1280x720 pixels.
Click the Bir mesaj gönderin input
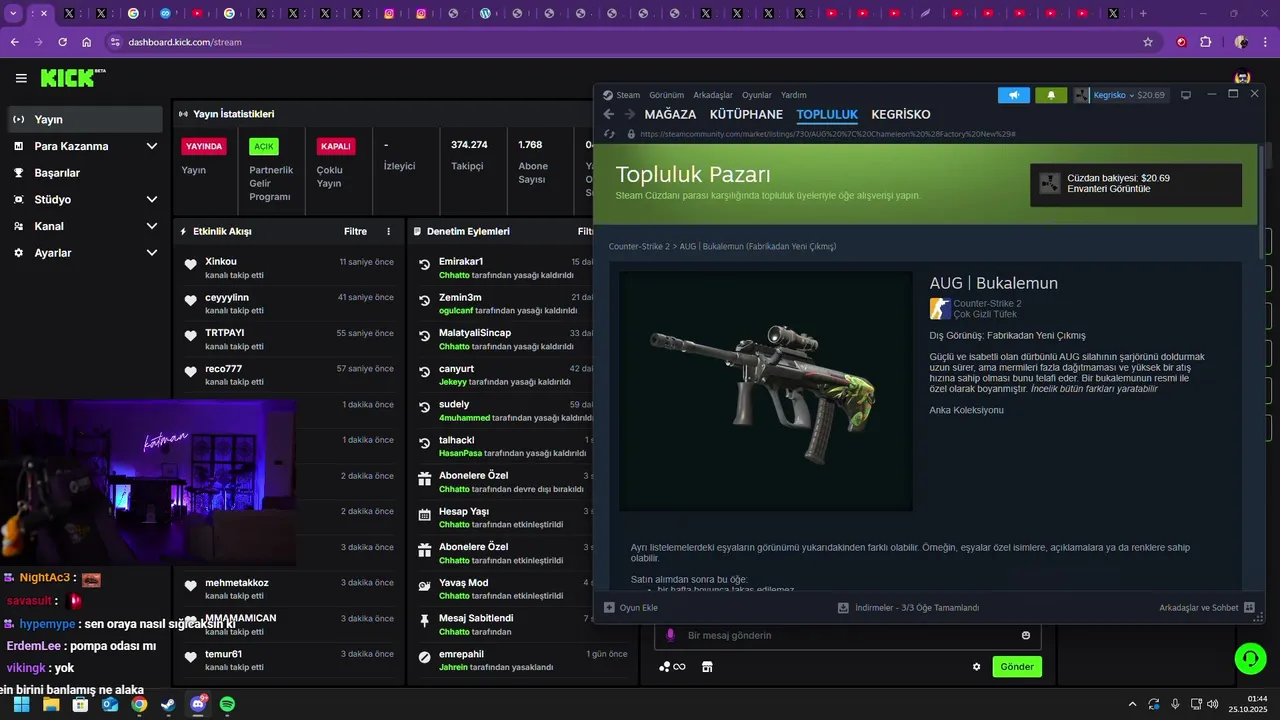pos(848,635)
